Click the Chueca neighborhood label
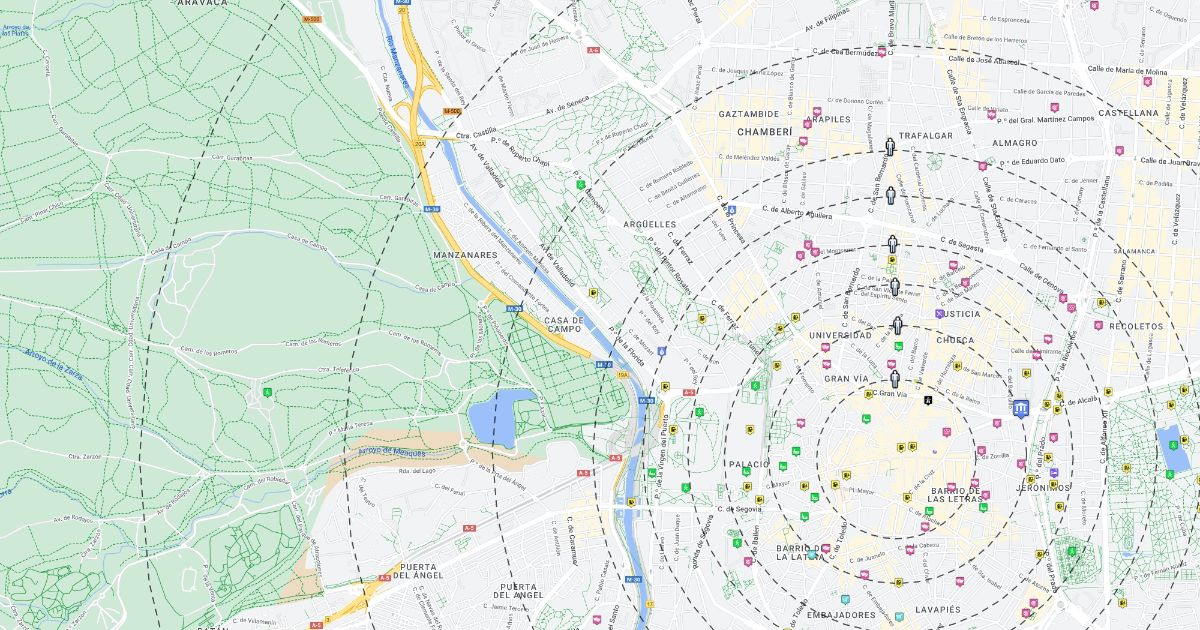 coord(956,340)
